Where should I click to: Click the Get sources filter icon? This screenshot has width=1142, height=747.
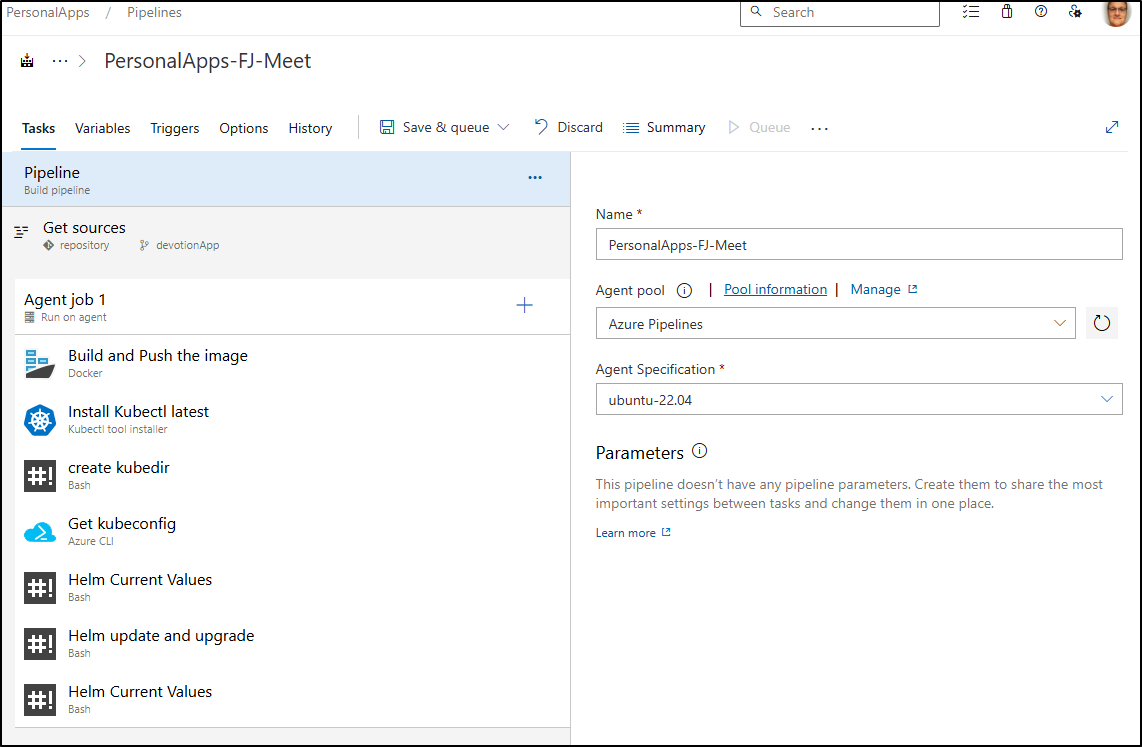tap(21, 232)
